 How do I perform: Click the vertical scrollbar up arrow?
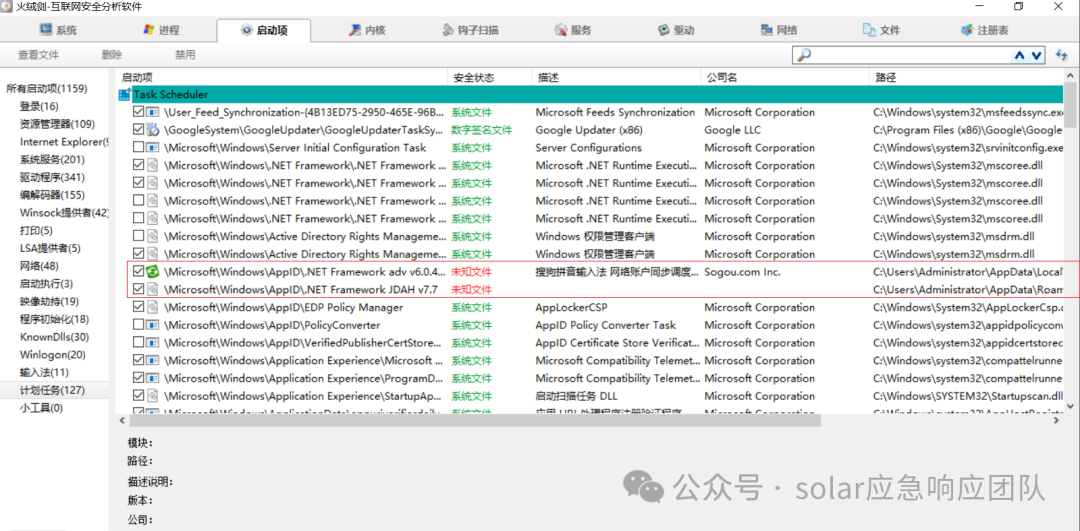click(1070, 76)
